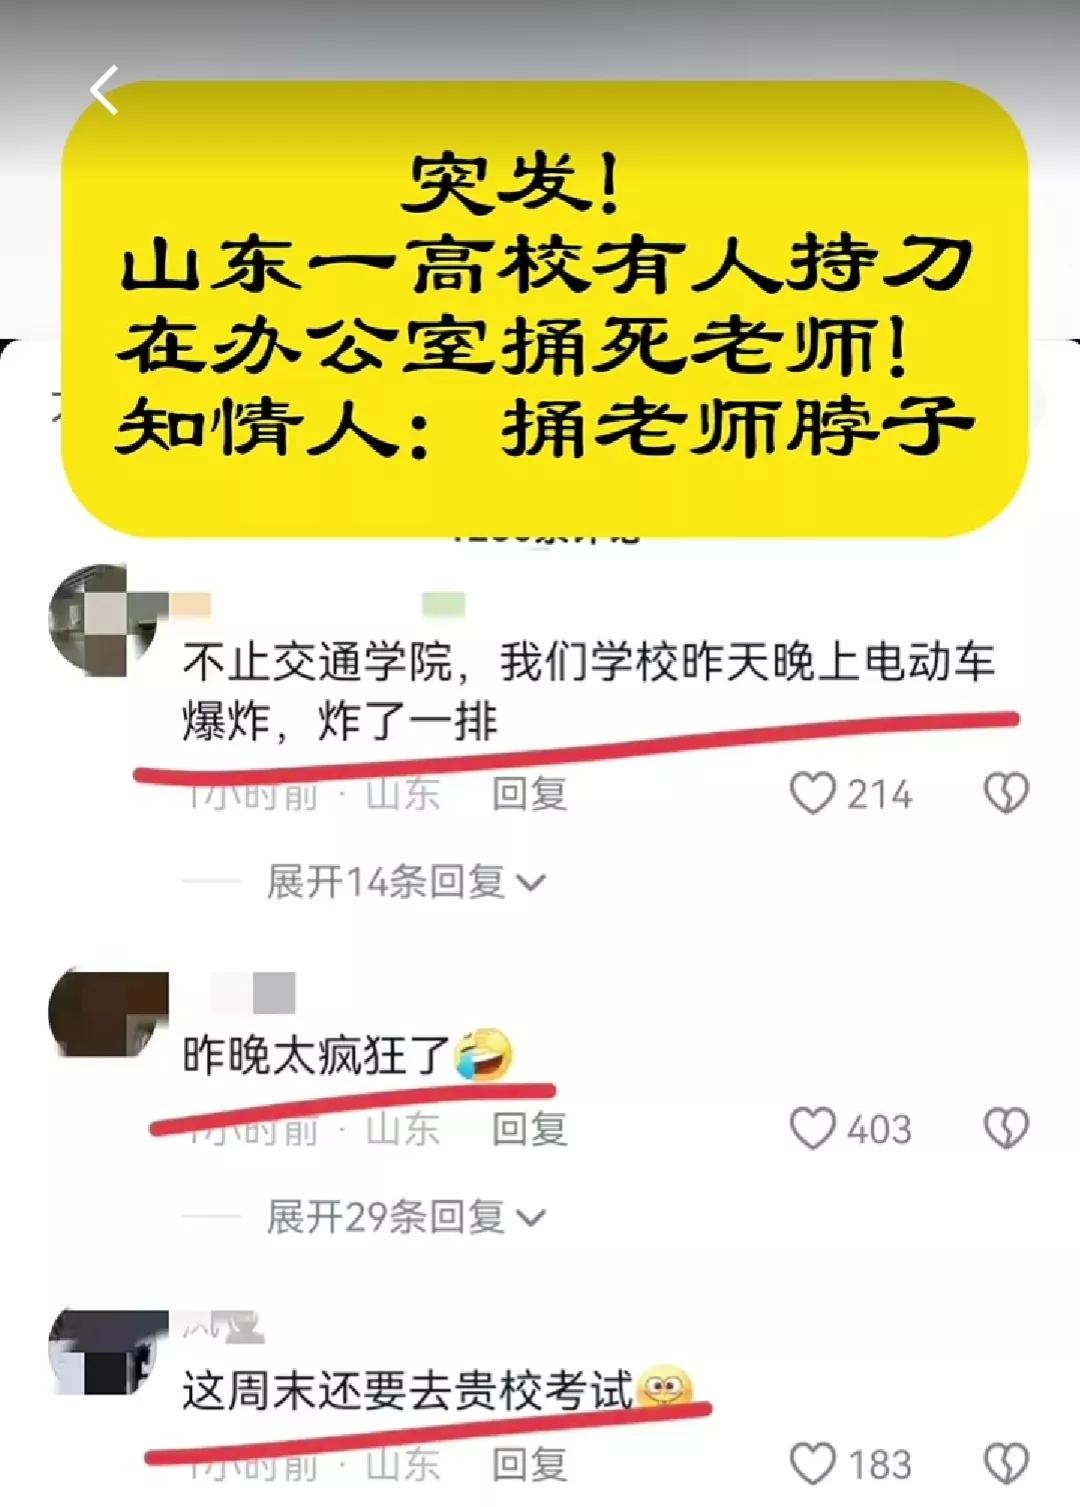This screenshot has height=1507, width=1080.
Task: Expand the 14 replies thread
Action: point(406,882)
